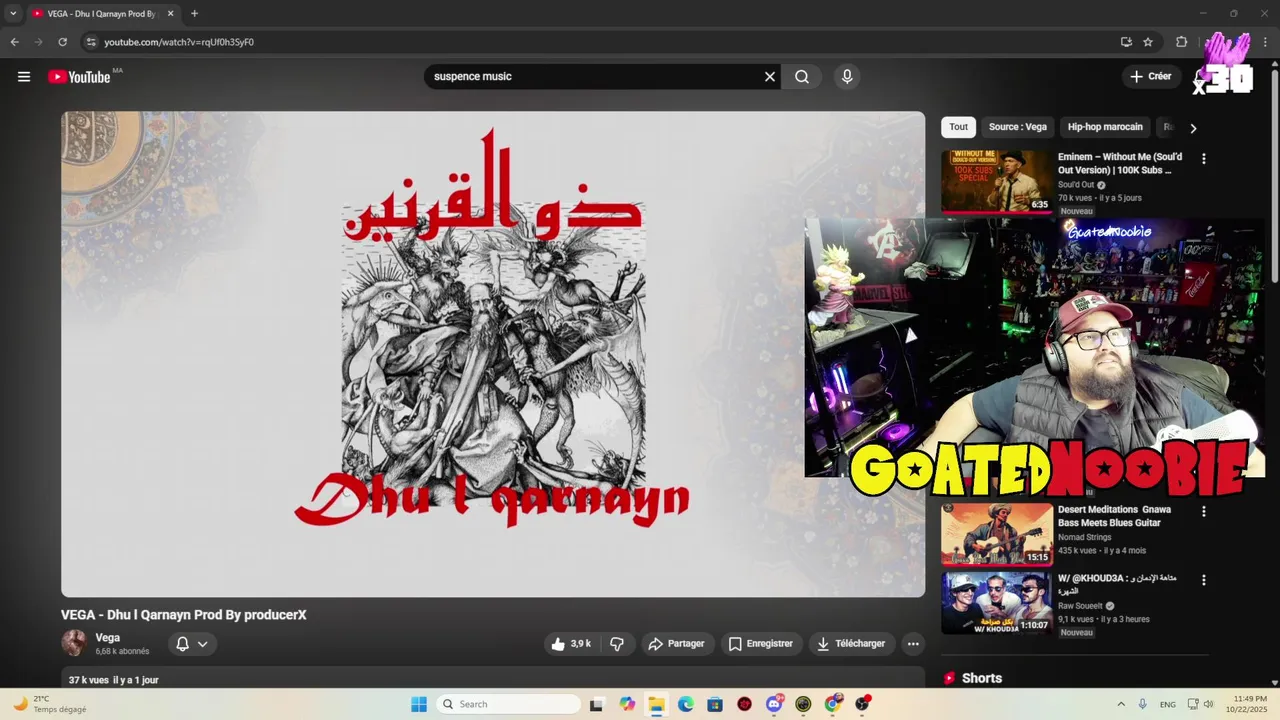1280x720 pixels.
Task: Save video with Enregistrer button
Action: (761, 644)
